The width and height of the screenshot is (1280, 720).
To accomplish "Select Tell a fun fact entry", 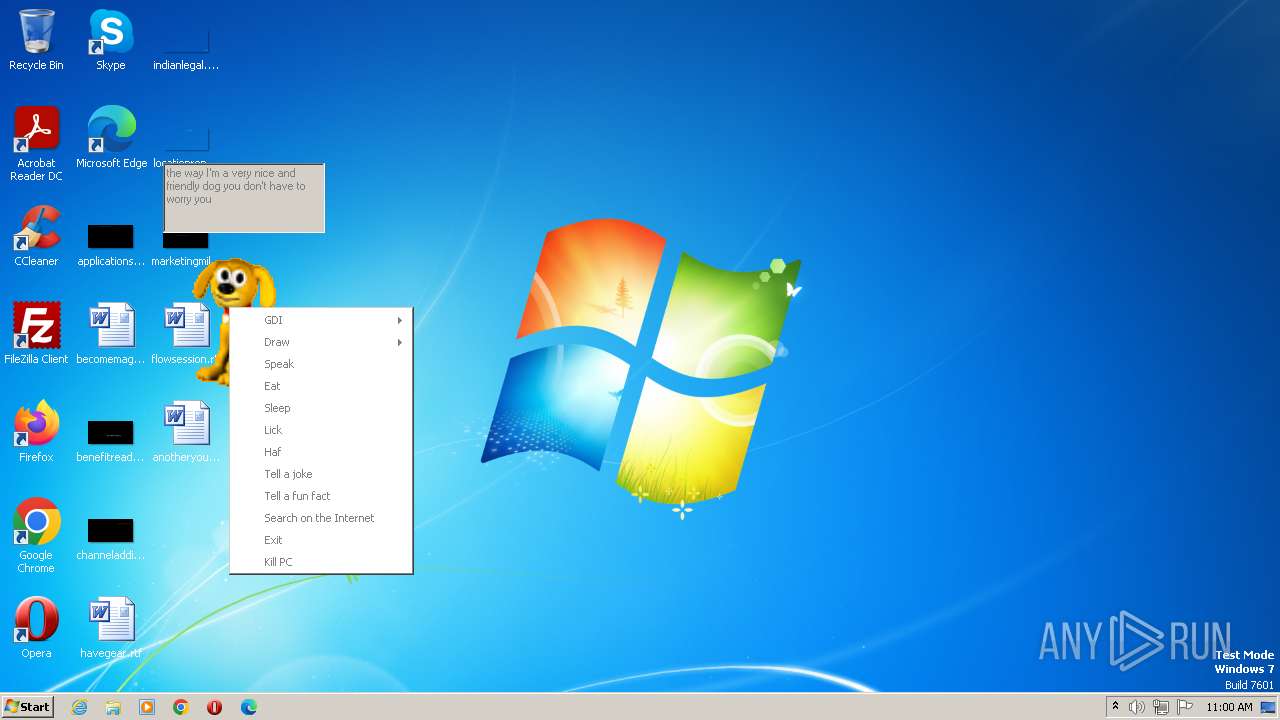I will (x=321, y=496).
